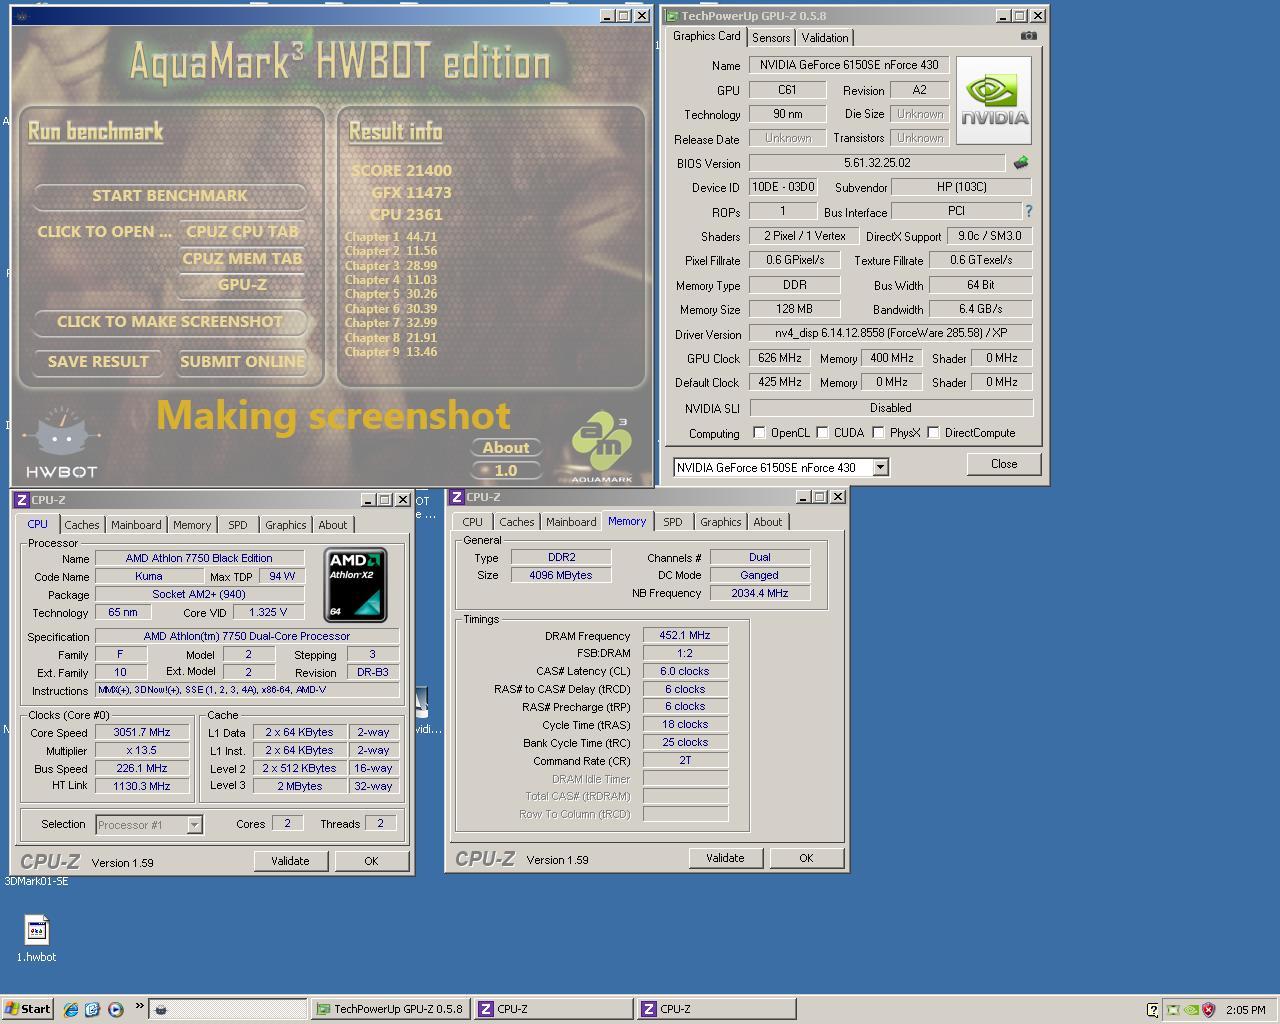Toggle the PhysX checkbox

point(878,433)
